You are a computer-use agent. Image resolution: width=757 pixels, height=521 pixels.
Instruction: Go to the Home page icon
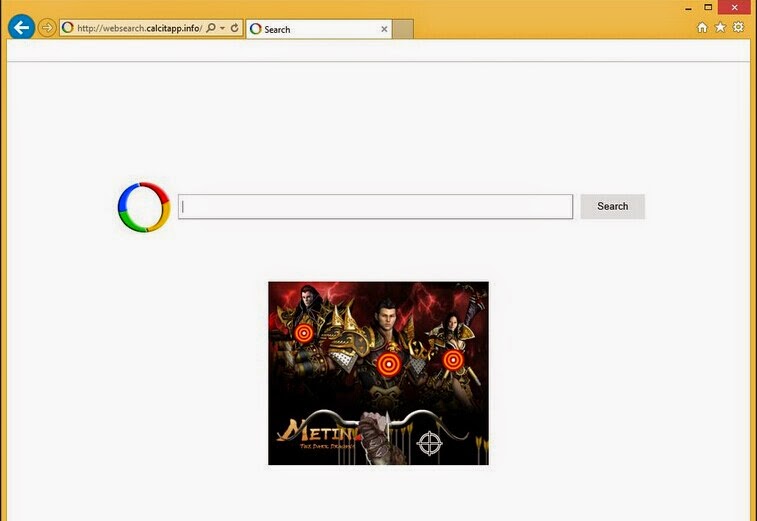[702, 28]
